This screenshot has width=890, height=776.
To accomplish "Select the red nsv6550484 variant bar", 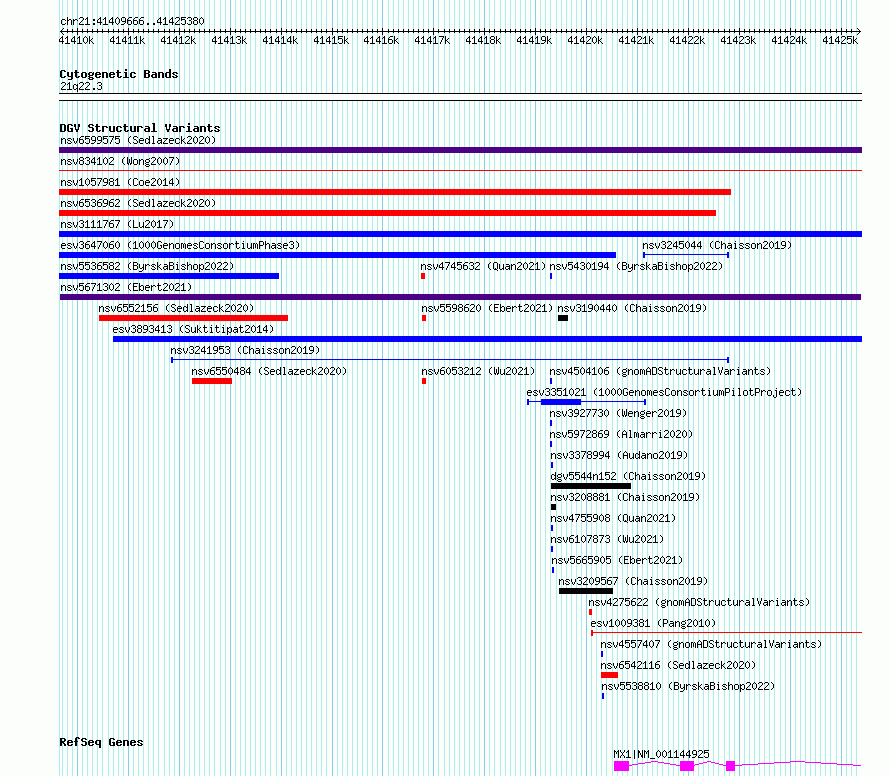I will pyautogui.click(x=212, y=381).
